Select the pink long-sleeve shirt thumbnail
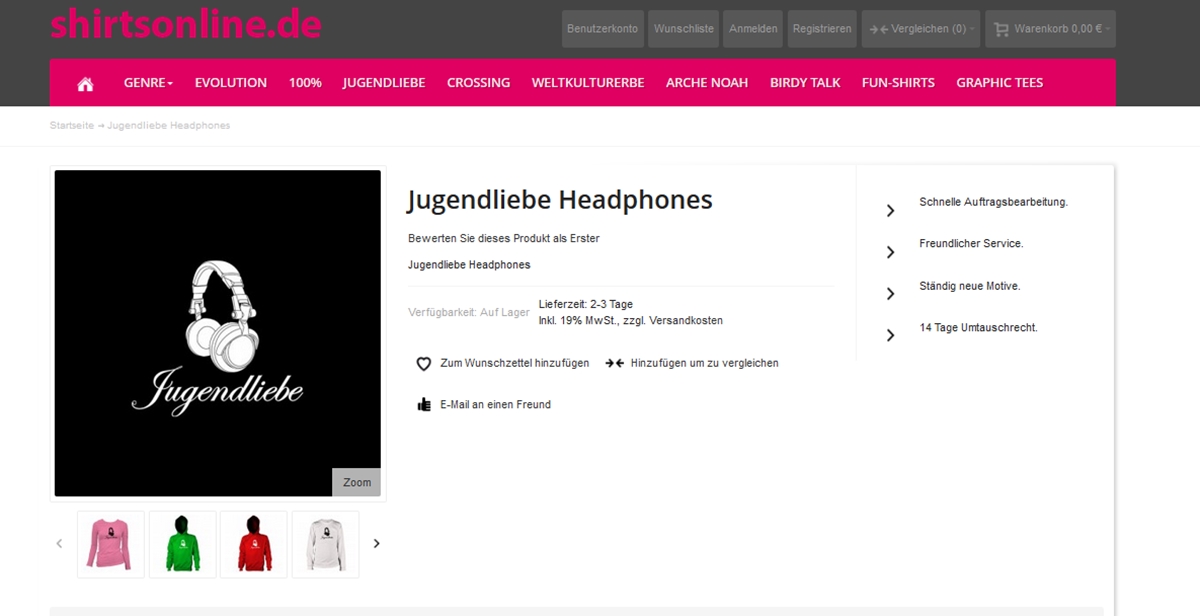 pyautogui.click(x=111, y=544)
